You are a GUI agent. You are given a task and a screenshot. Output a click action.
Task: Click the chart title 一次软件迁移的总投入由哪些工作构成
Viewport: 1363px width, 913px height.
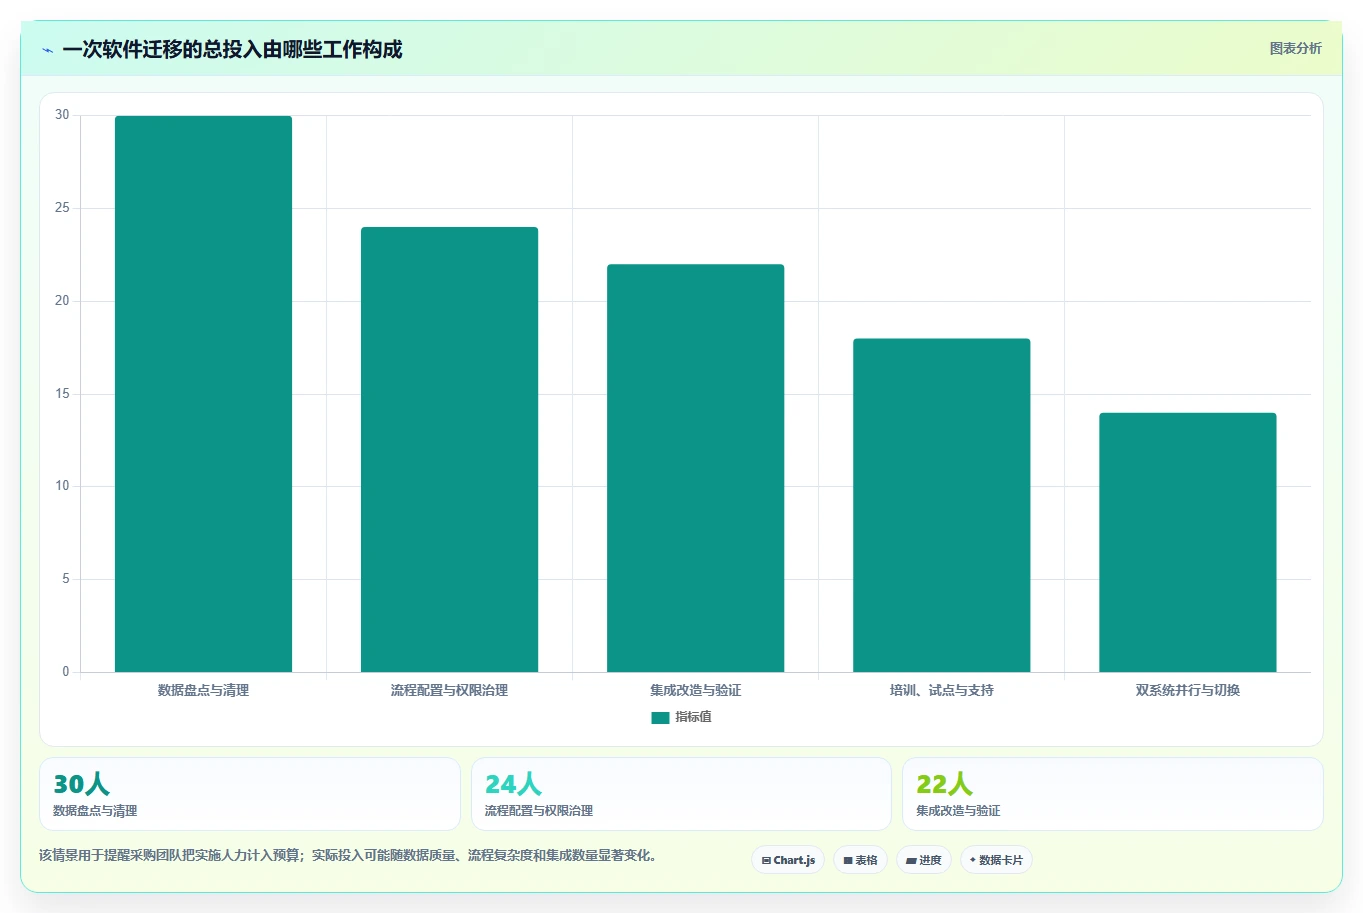(x=232, y=49)
